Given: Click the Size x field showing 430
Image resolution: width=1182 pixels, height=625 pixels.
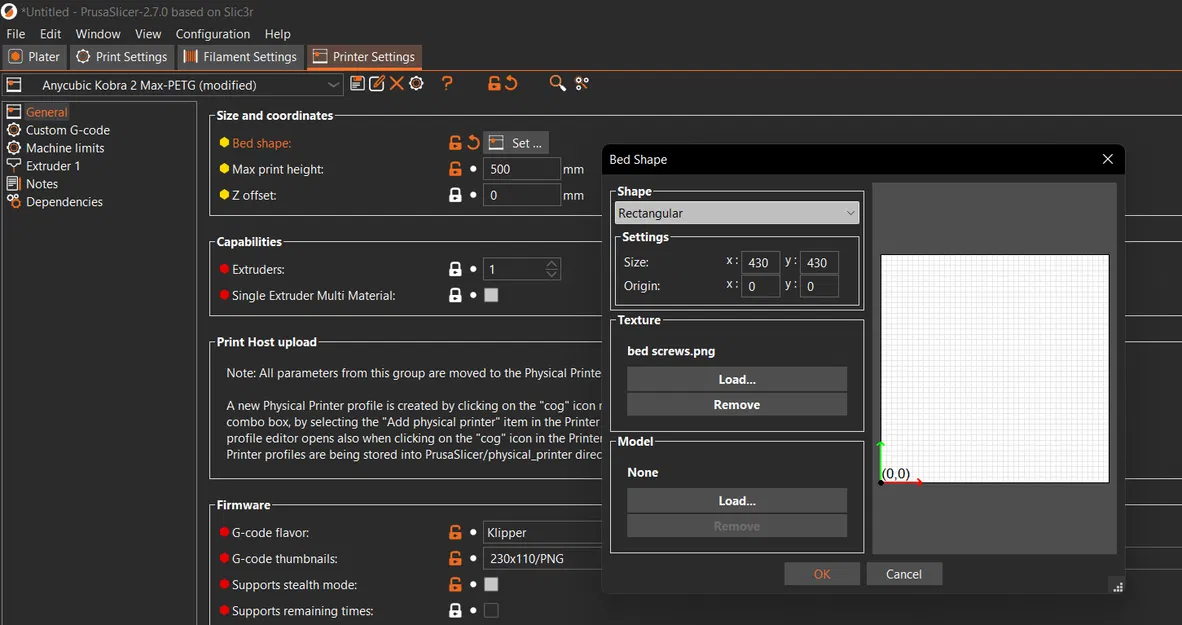Looking at the screenshot, I should coord(760,262).
